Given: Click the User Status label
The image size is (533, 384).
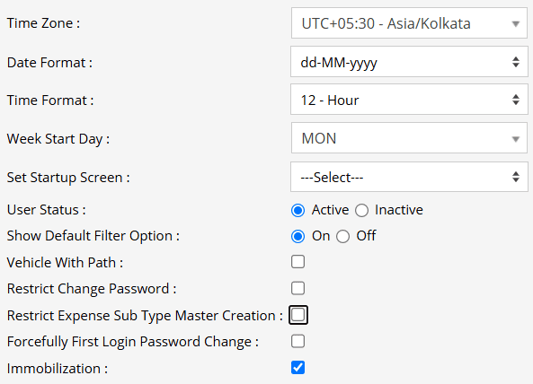Looking at the screenshot, I should pos(47,210).
